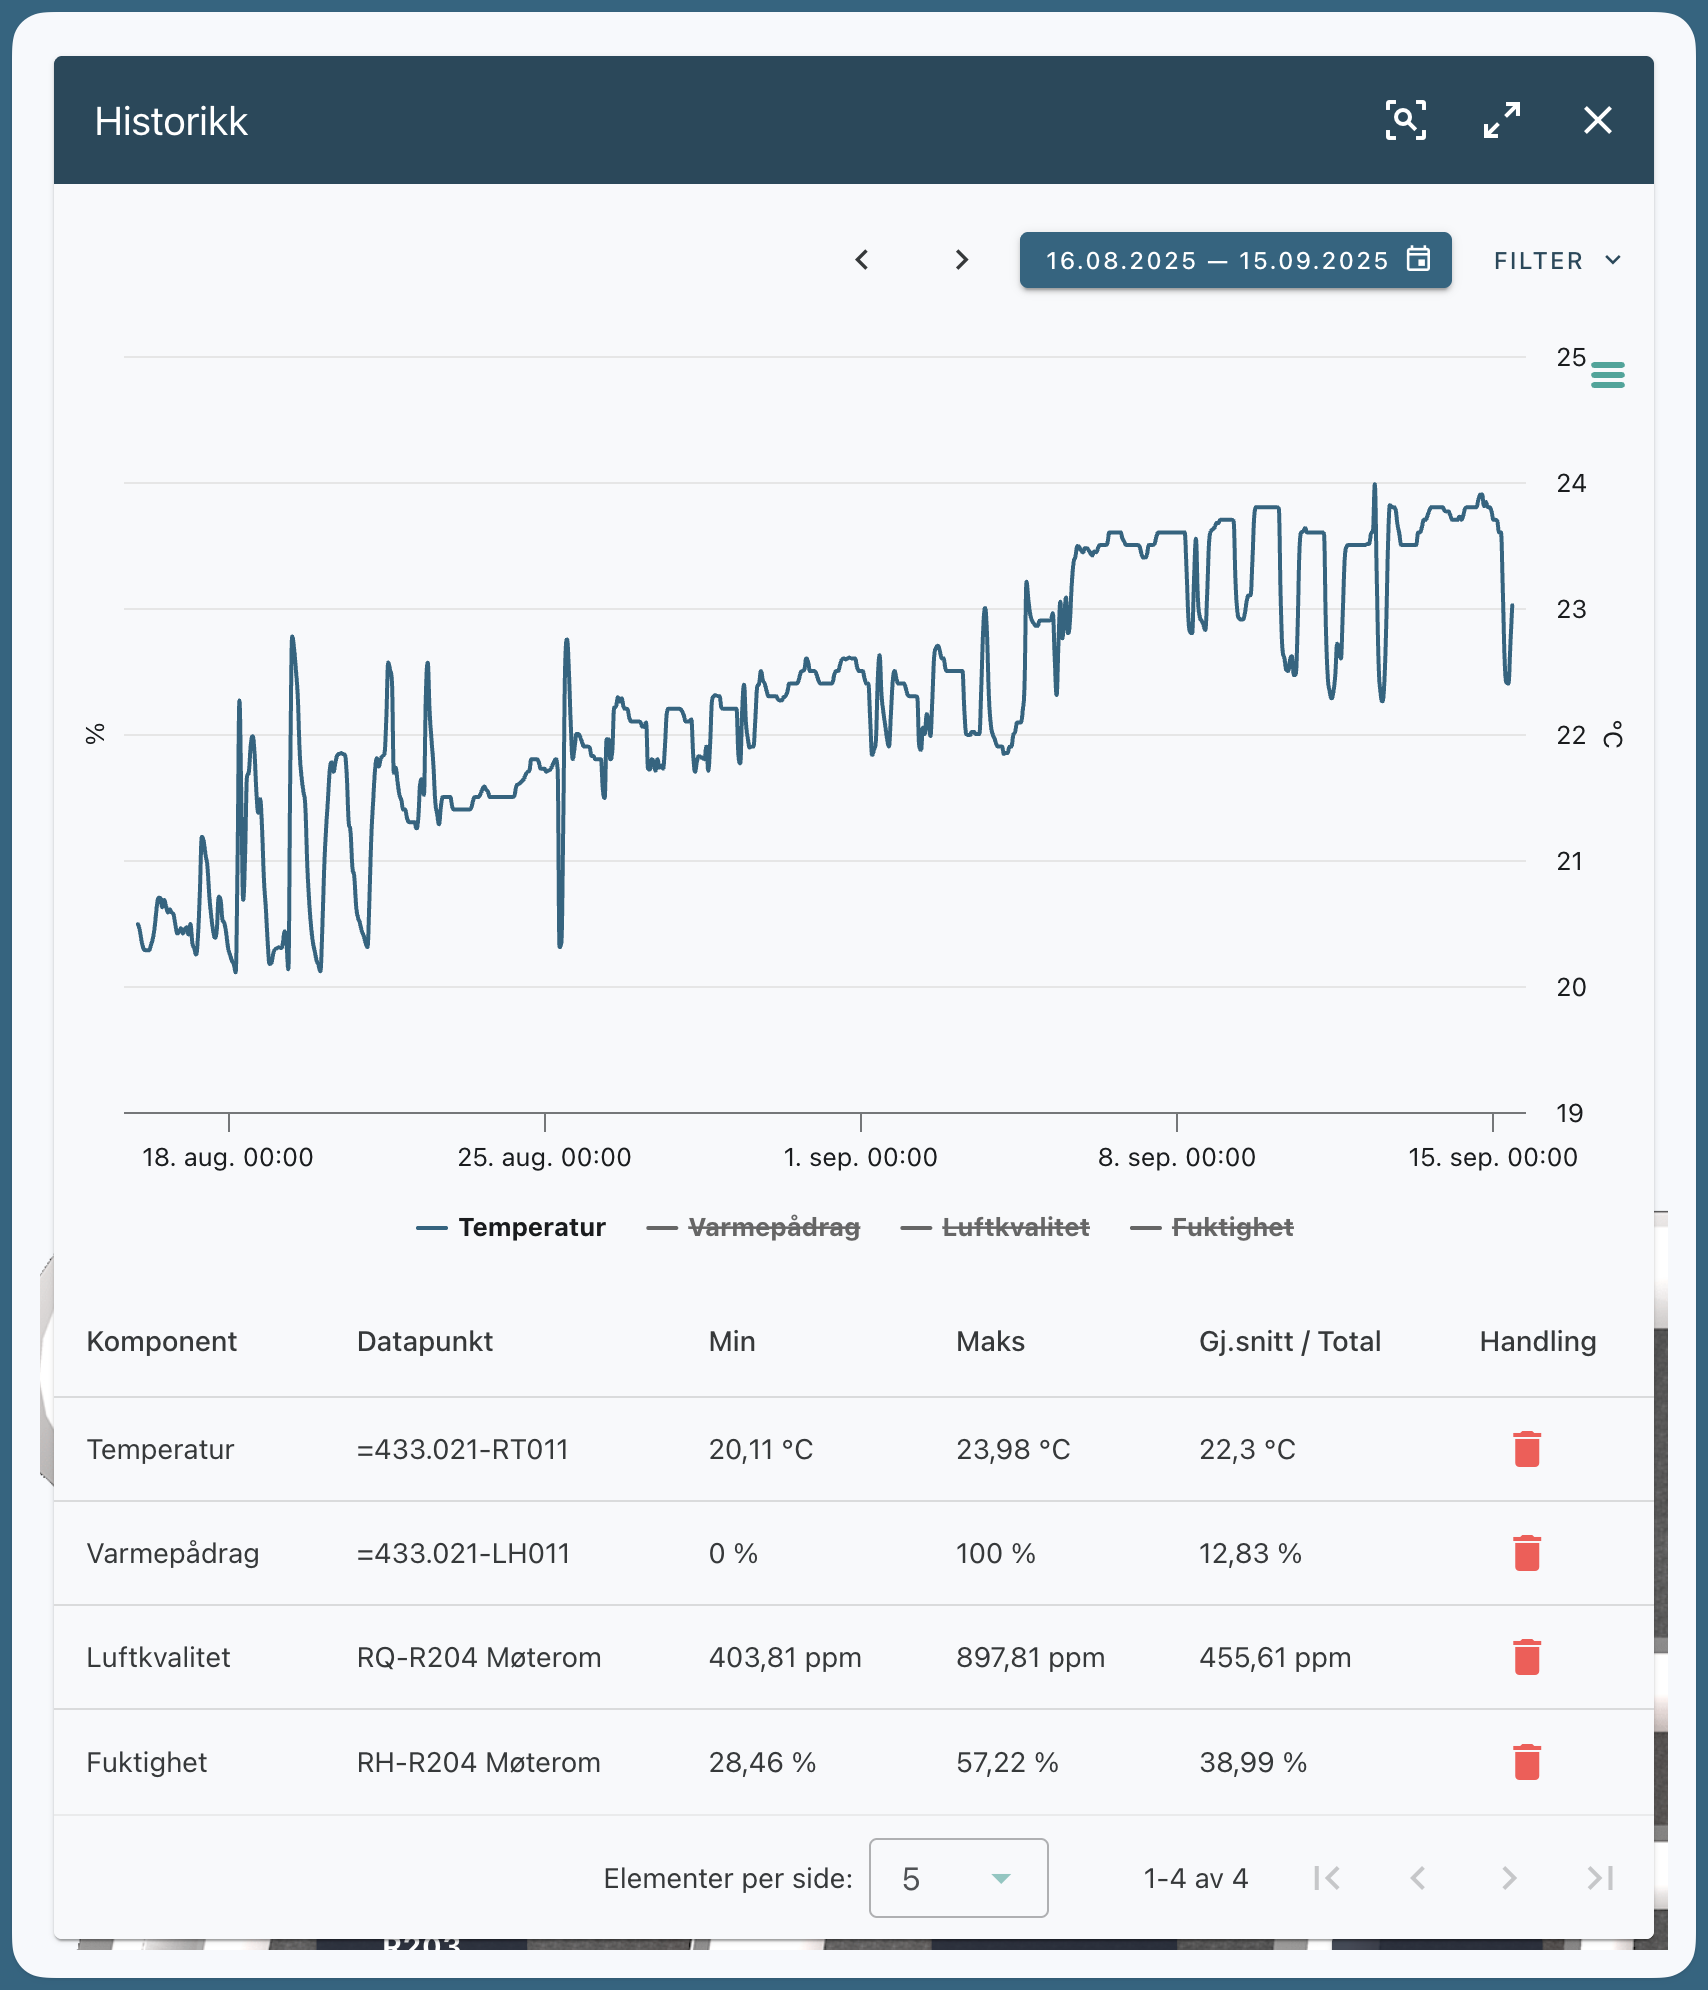Expand the FILTER dropdown

tap(1556, 261)
